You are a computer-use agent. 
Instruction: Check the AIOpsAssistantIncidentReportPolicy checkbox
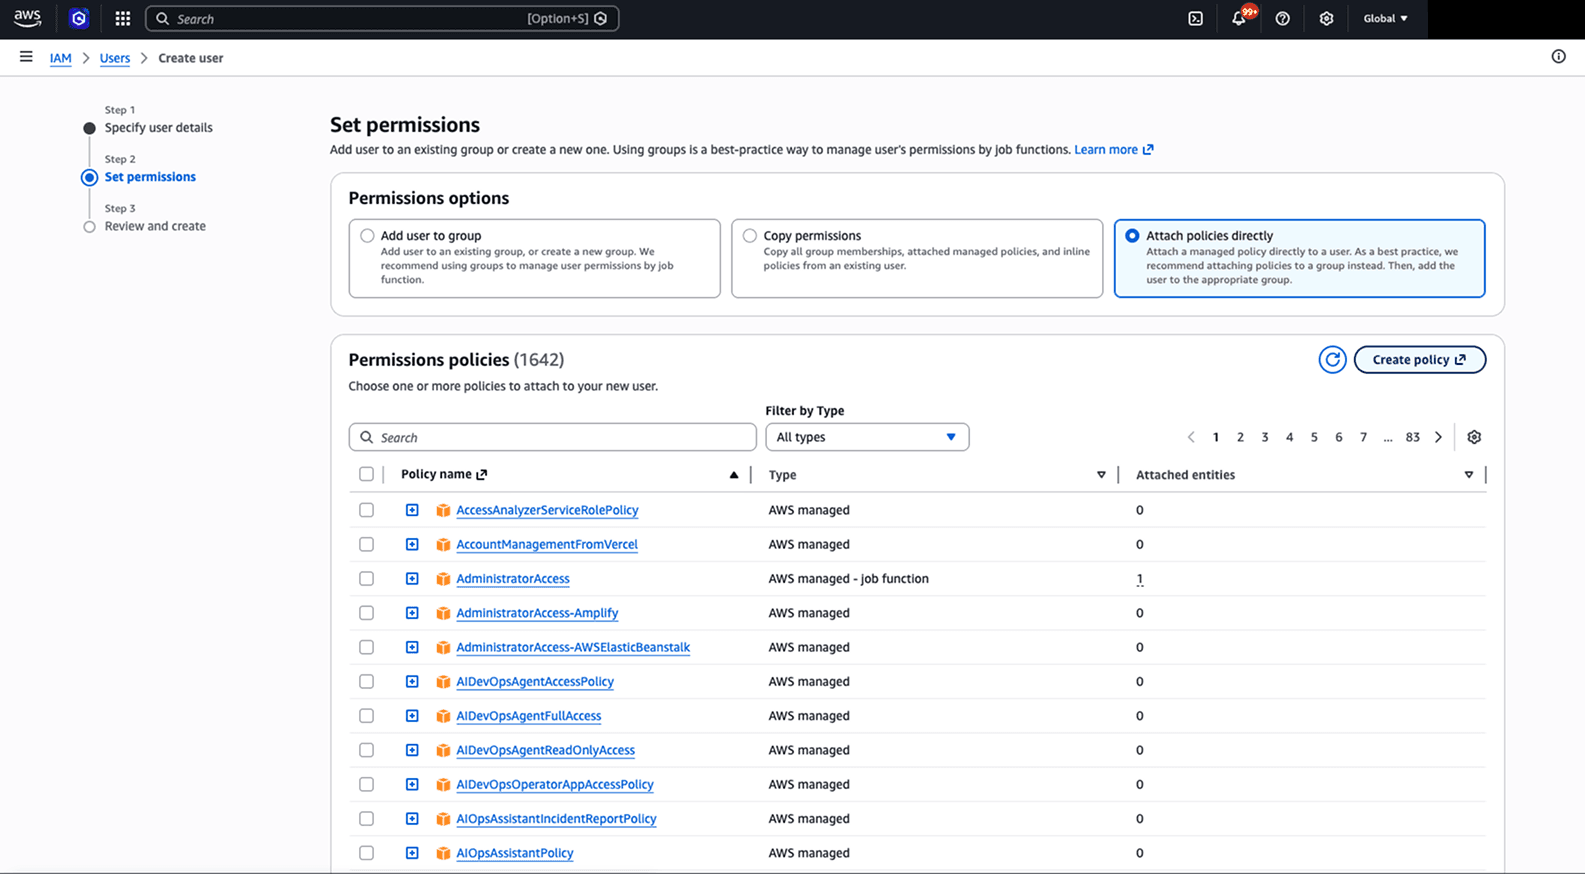tap(366, 819)
